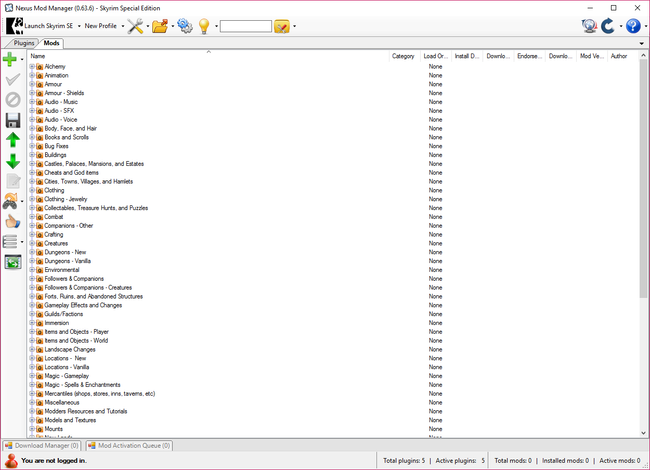Expand the Combat category node
This screenshot has height=470, width=650.
[x=32, y=217]
